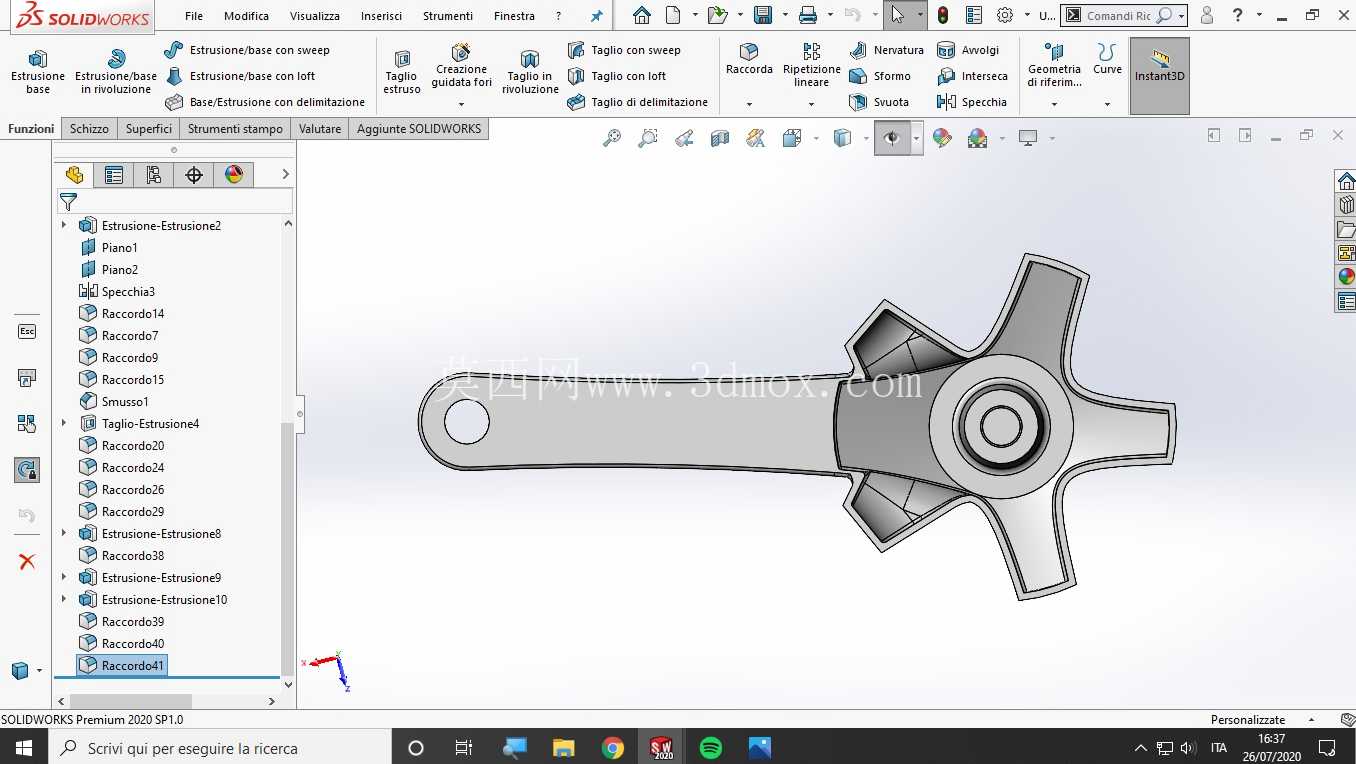The width and height of the screenshot is (1356, 764).
Task: Choose Taglio con sweep
Action: (624, 50)
